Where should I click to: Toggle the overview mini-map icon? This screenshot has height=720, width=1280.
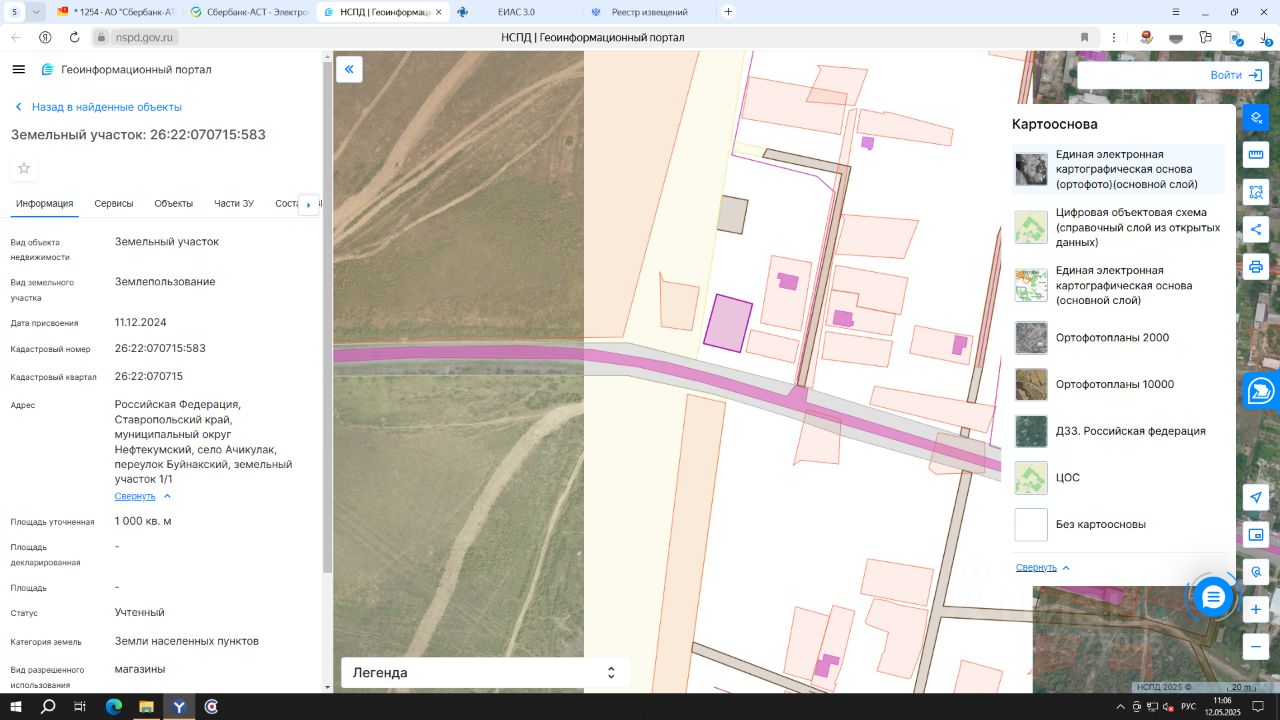1256,535
